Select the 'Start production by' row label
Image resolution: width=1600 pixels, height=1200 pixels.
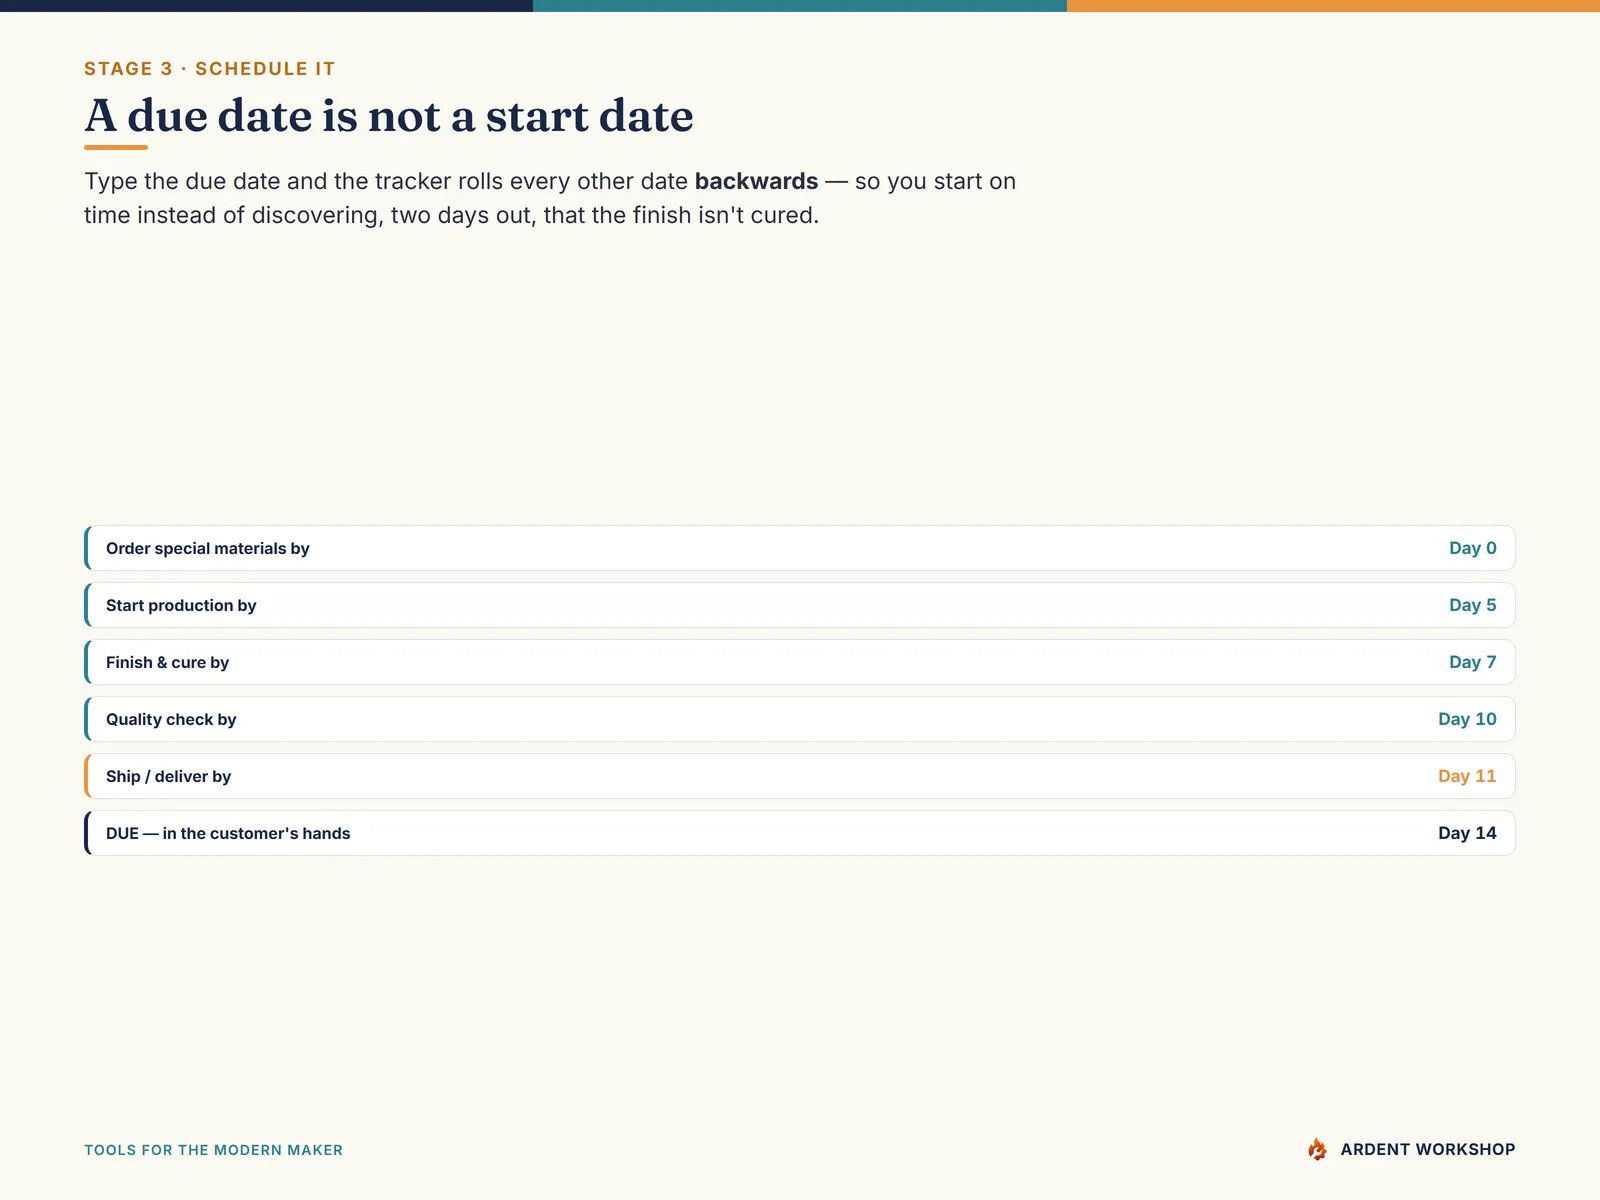[x=181, y=605]
